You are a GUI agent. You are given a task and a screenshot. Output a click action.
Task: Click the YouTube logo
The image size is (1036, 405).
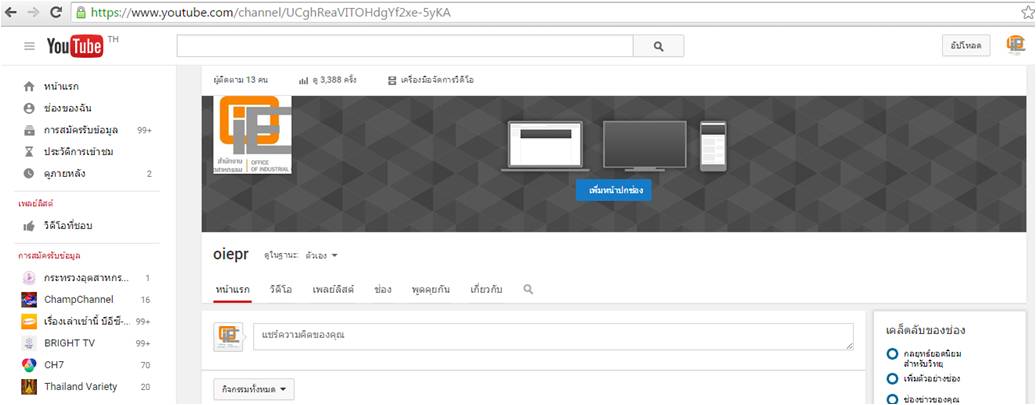pos(75,46)
